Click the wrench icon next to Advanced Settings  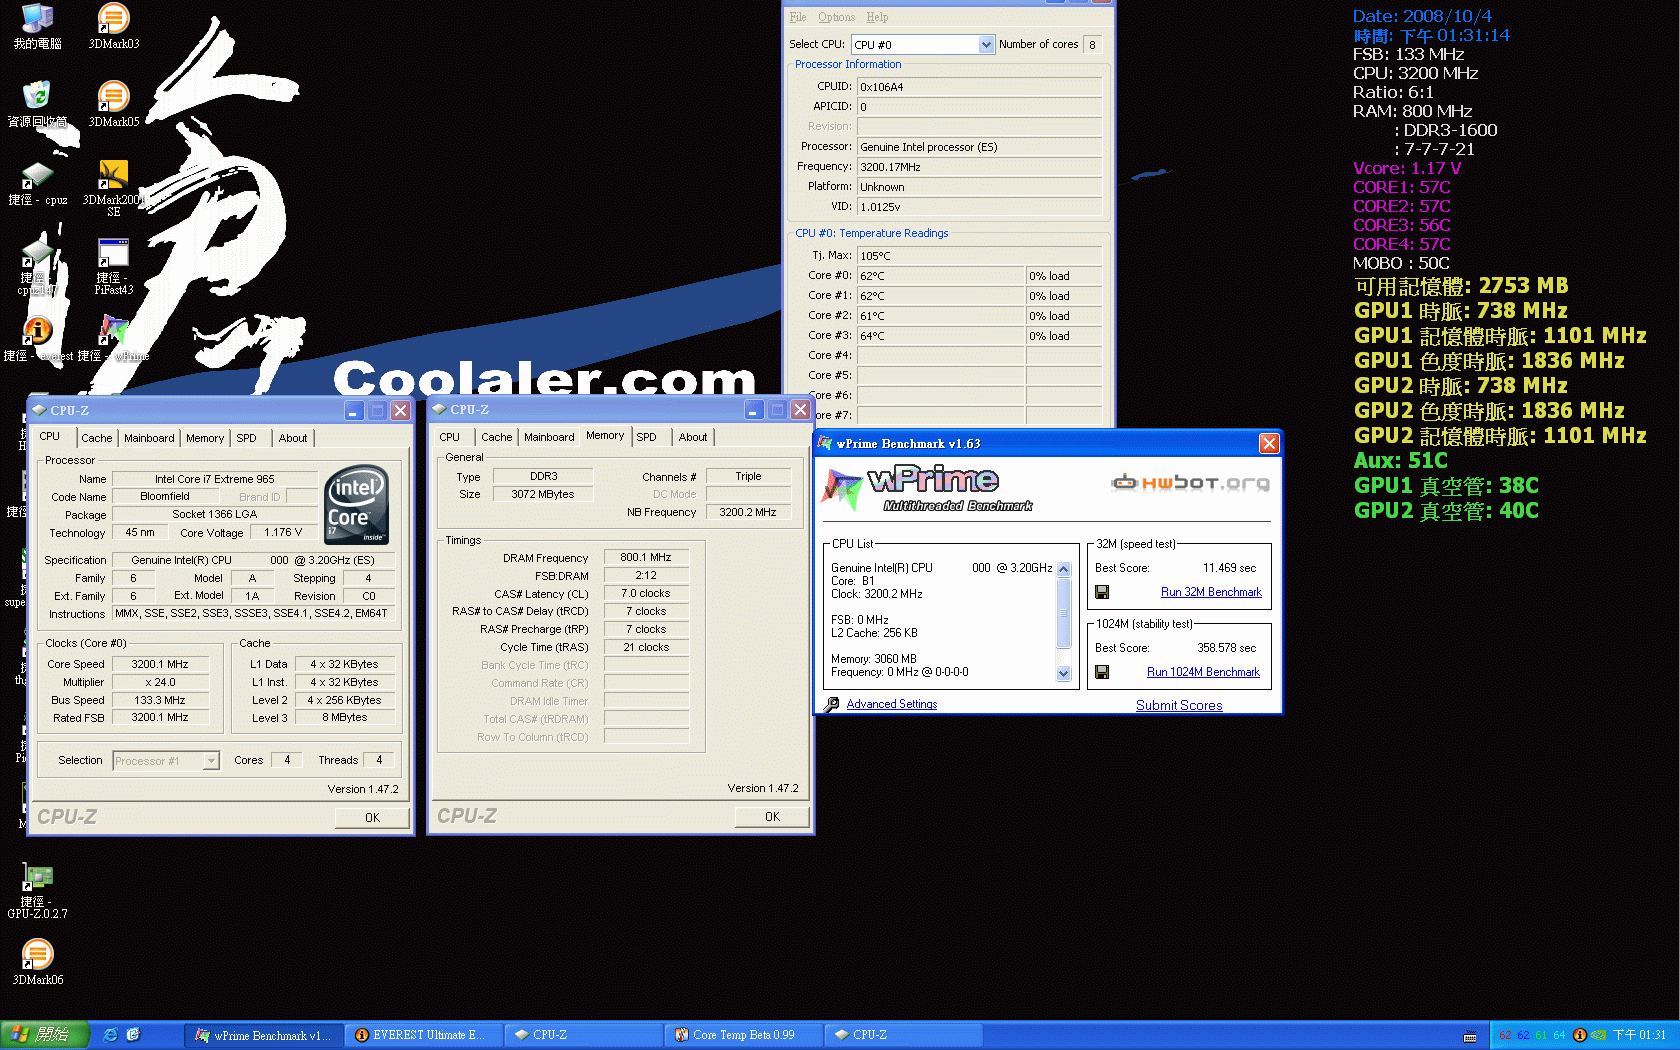click(x=831, y=704)
